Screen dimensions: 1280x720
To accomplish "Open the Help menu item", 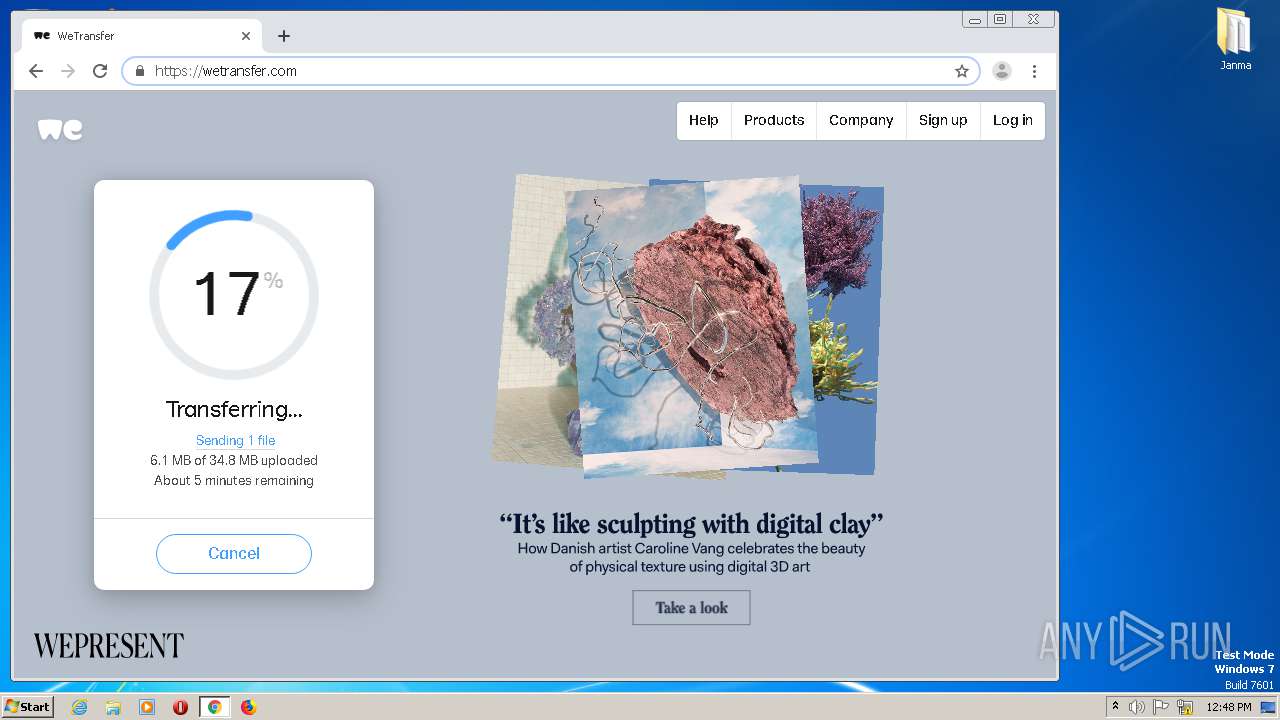I will pos(704,120).
